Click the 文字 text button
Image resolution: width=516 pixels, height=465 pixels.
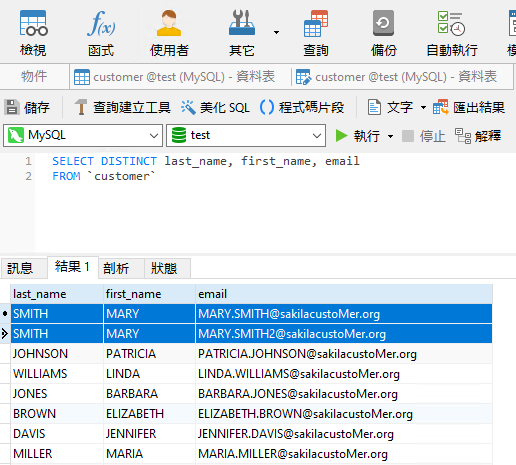(x=390, y=107)
